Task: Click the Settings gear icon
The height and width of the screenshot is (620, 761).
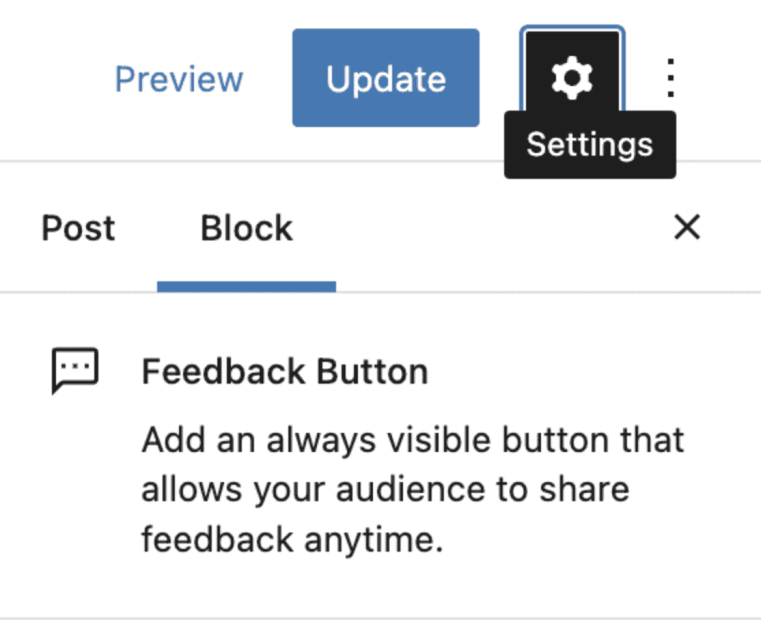Action: [x=572, y=78]
